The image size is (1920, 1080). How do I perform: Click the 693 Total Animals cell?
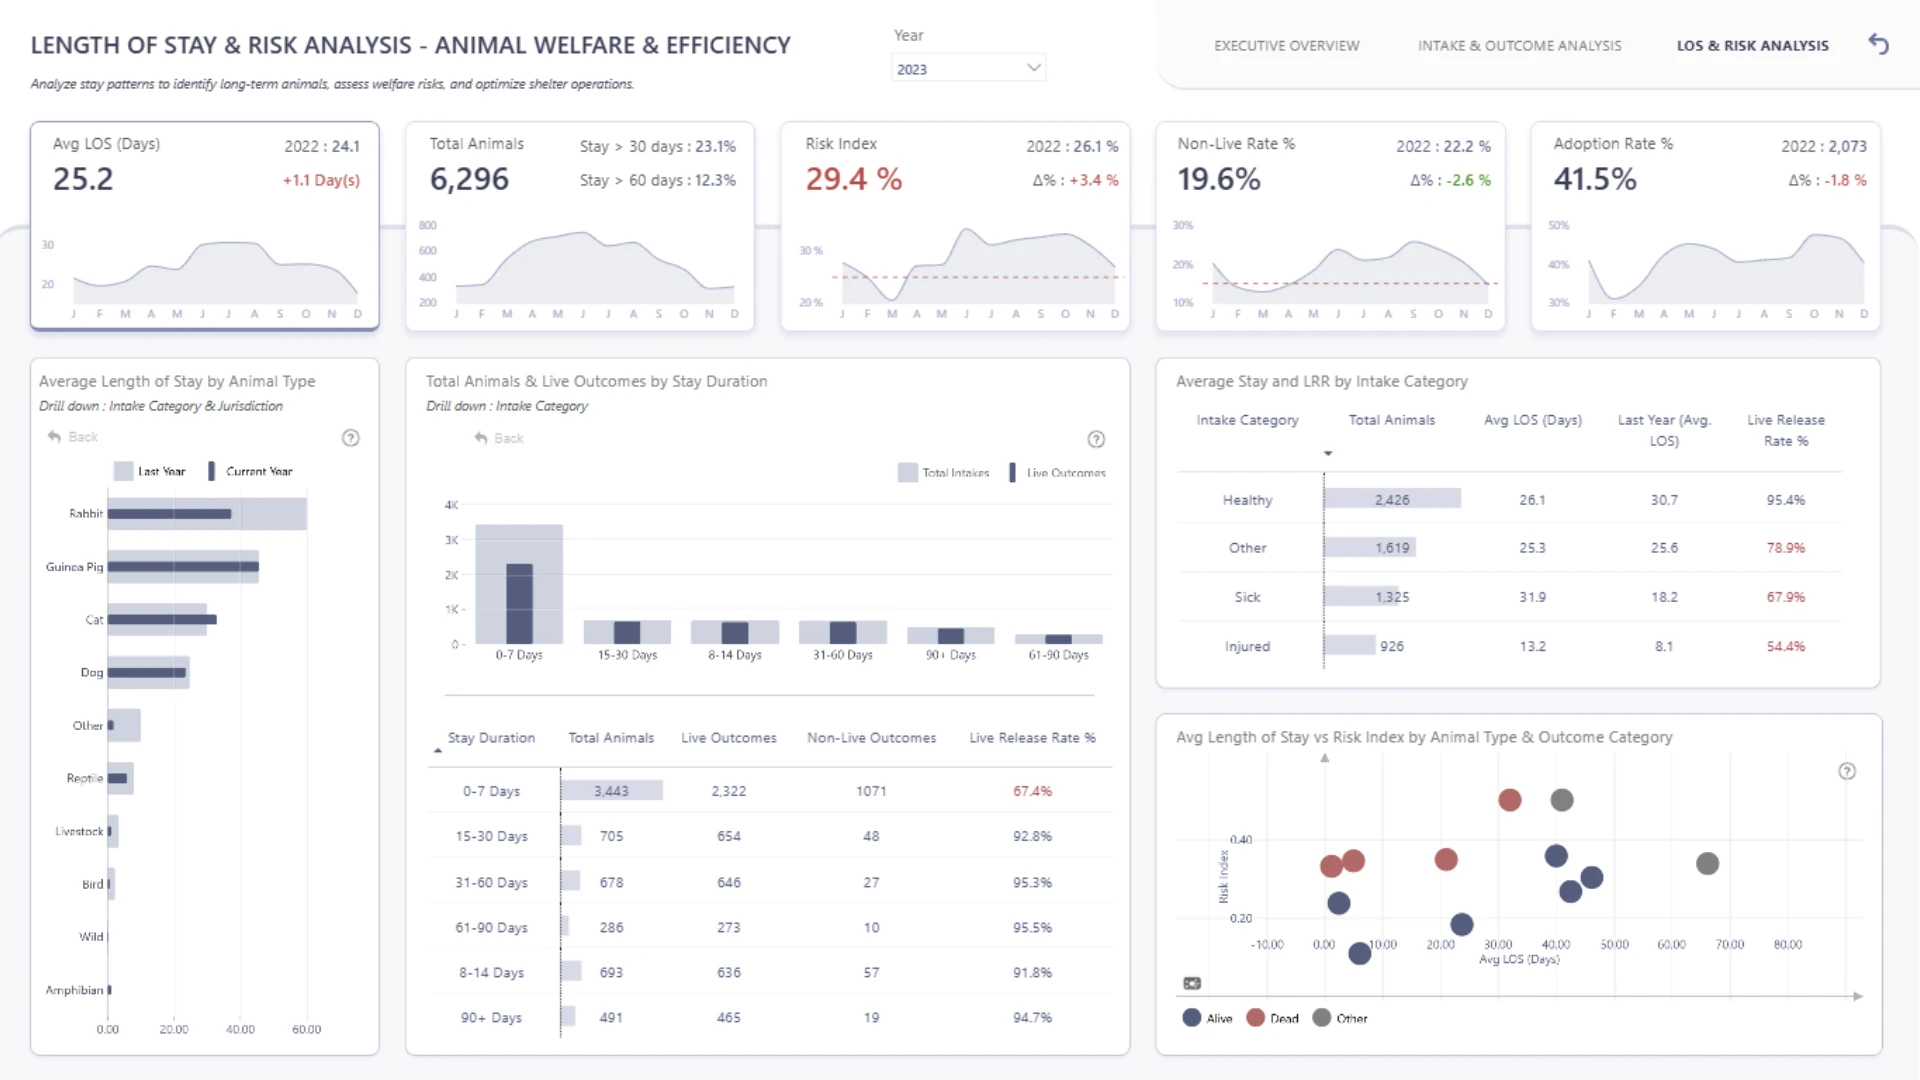pyautogui.click(x=611, y=972)
